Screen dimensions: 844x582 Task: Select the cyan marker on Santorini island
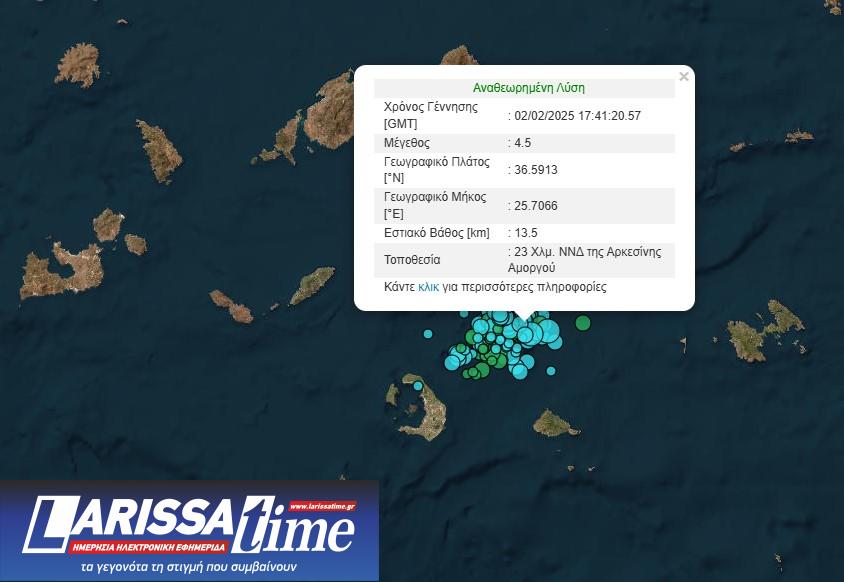point(418,386)
